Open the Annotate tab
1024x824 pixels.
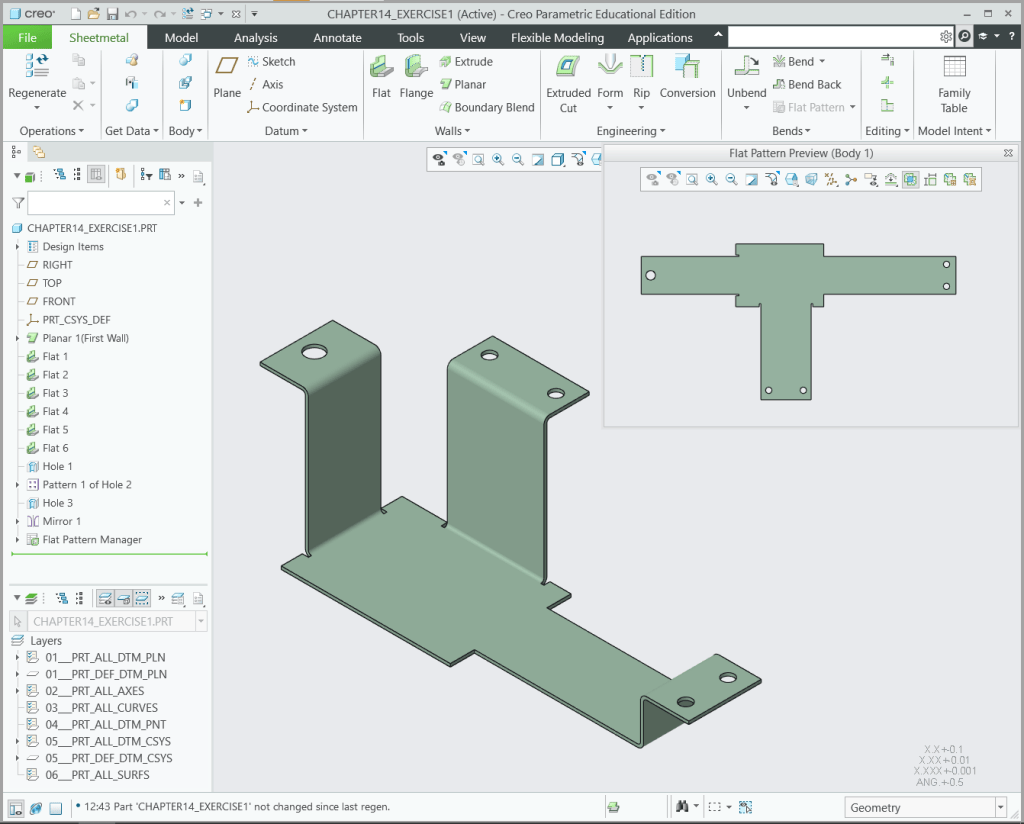click(337, 37)
